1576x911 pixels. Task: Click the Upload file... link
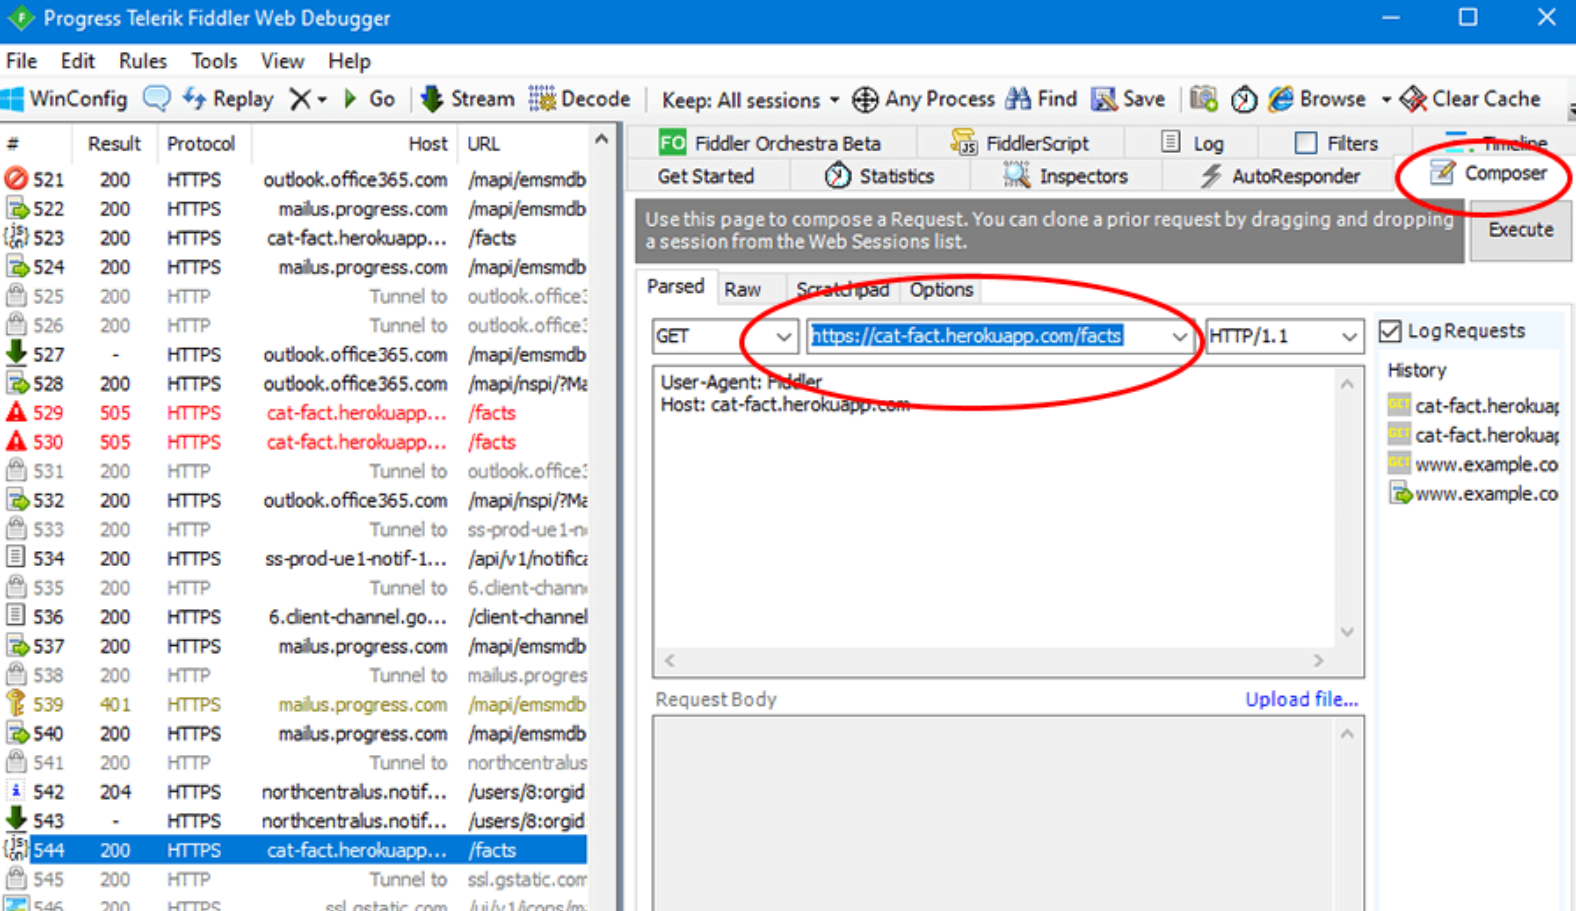tap(1301, 699)
